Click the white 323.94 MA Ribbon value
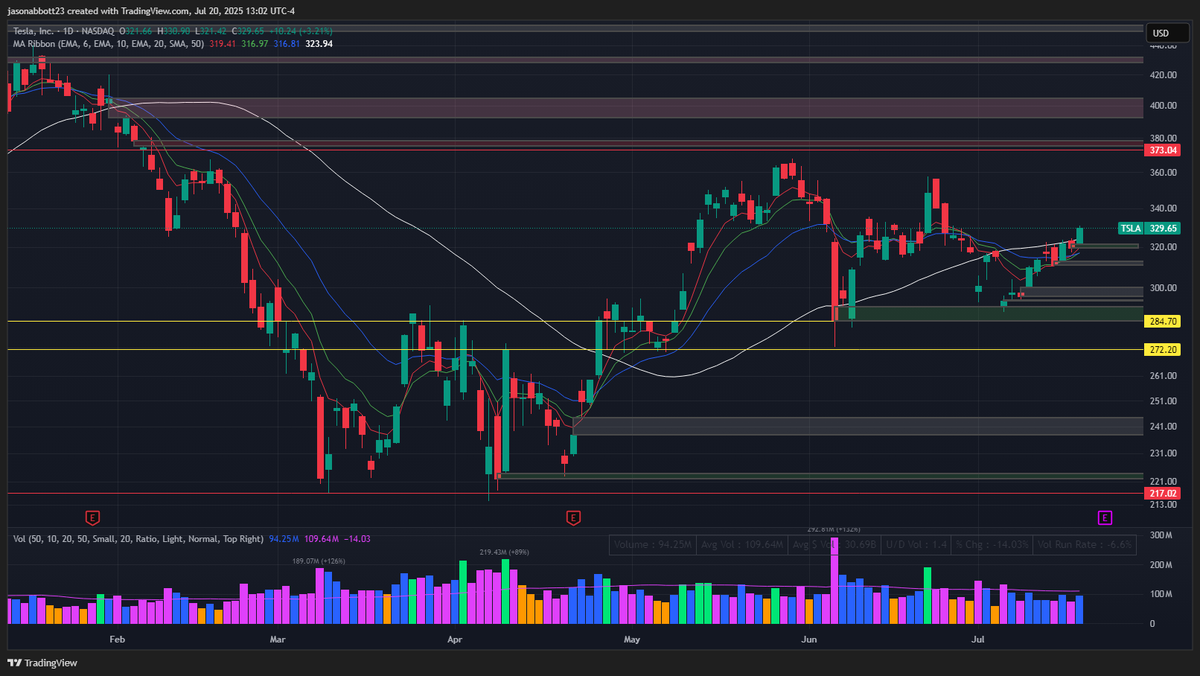Image resolution: width=1200 pixels, height=676 pixels. (319, 44)
